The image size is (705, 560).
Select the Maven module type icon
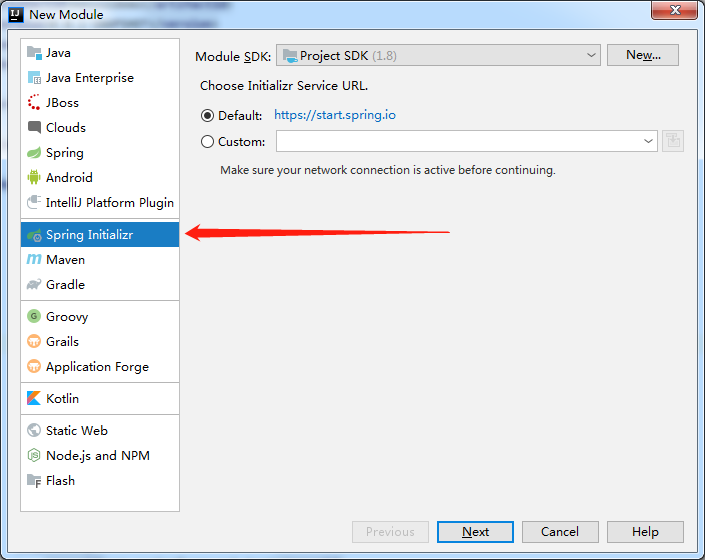(34, 259)
